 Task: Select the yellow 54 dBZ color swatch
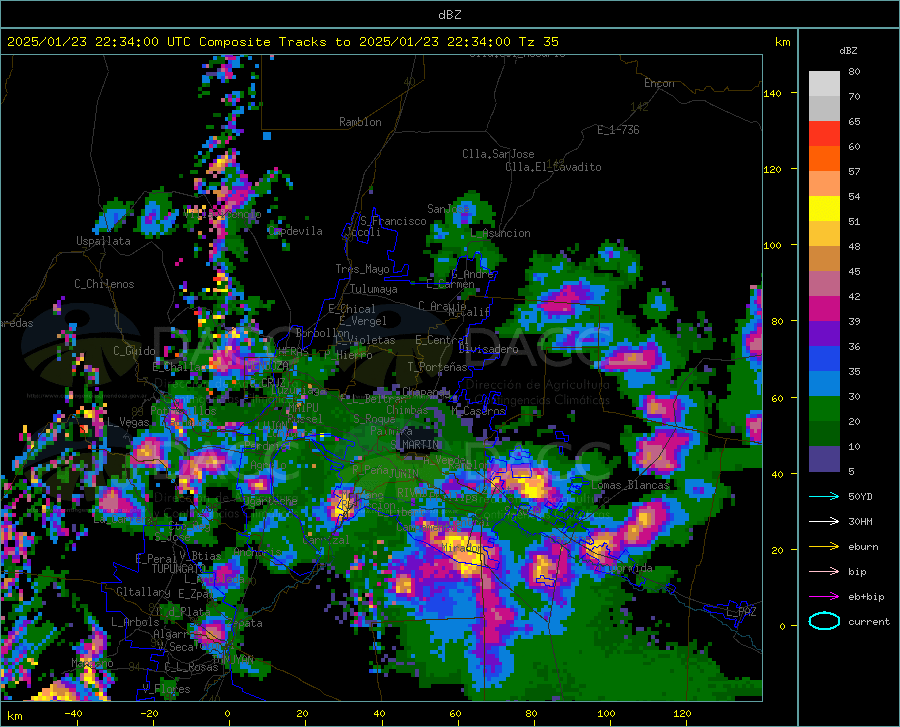tap(824, 209)
